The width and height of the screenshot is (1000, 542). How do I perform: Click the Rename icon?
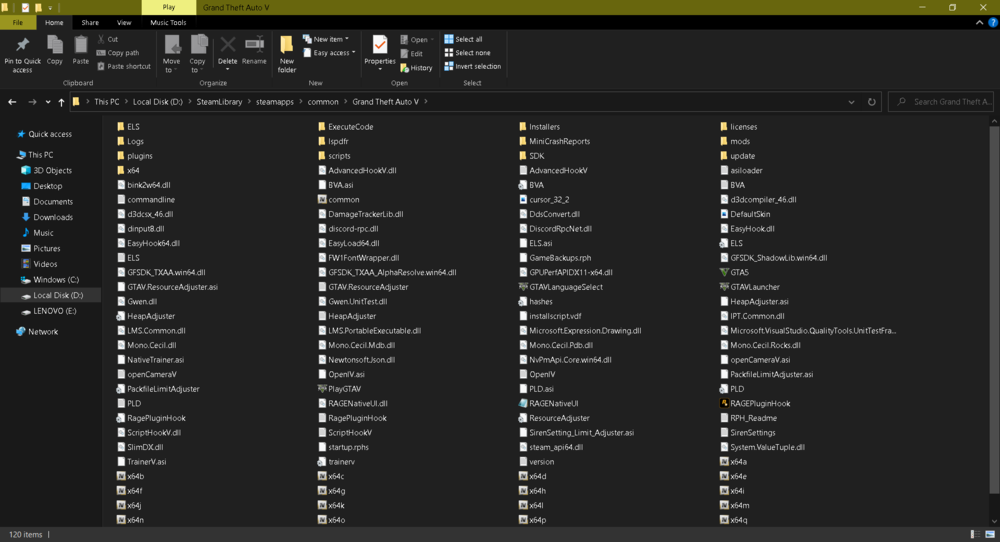point(254,44)
